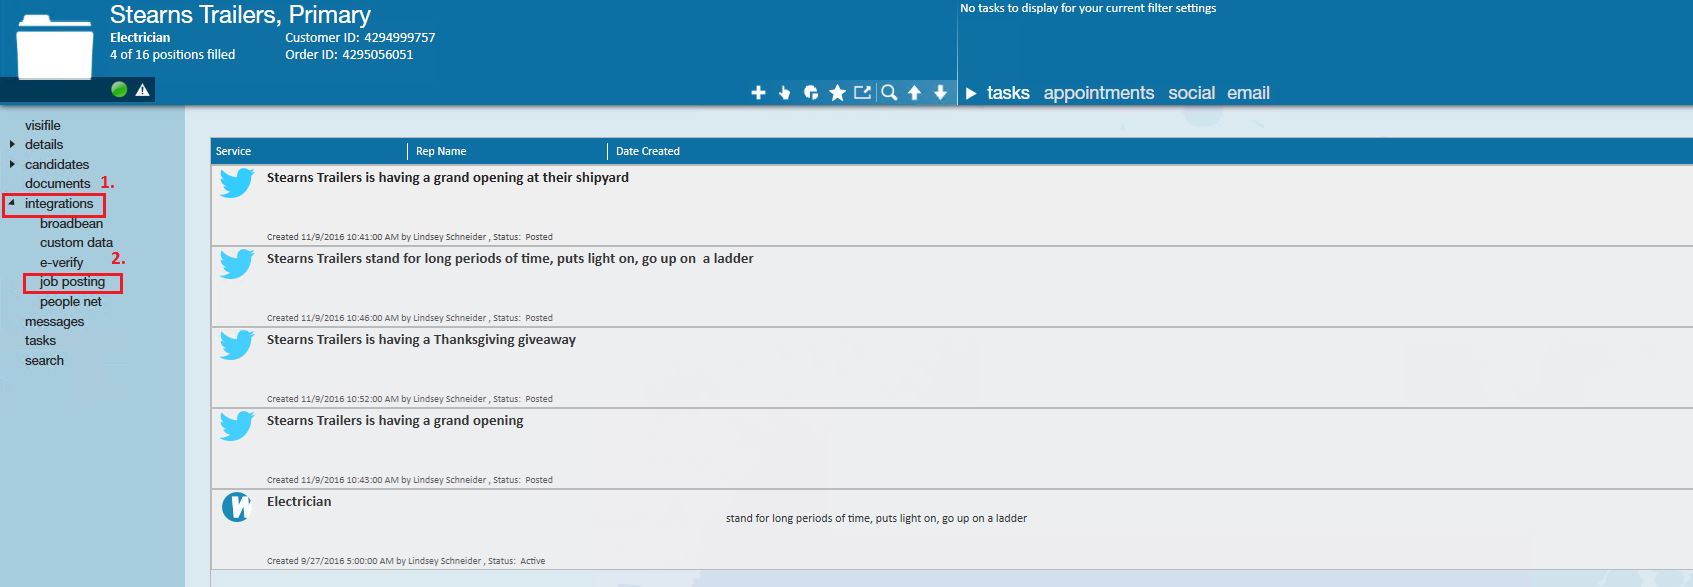Click Twitter icon for Thanksgiving giveaway post
This screenshot has height=587, width=1693.
point(237,345)
